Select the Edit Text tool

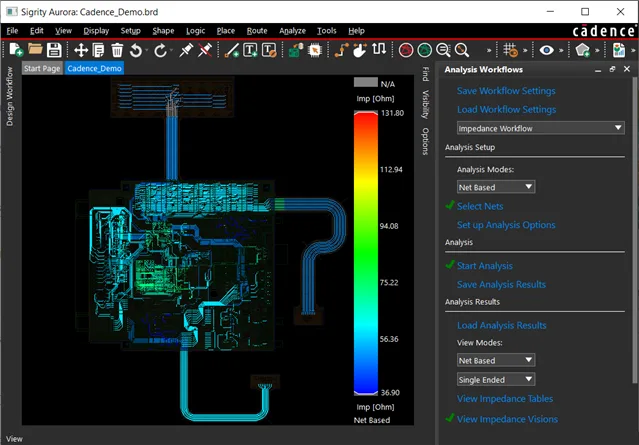pyautogui.click(x=269, y=50)
